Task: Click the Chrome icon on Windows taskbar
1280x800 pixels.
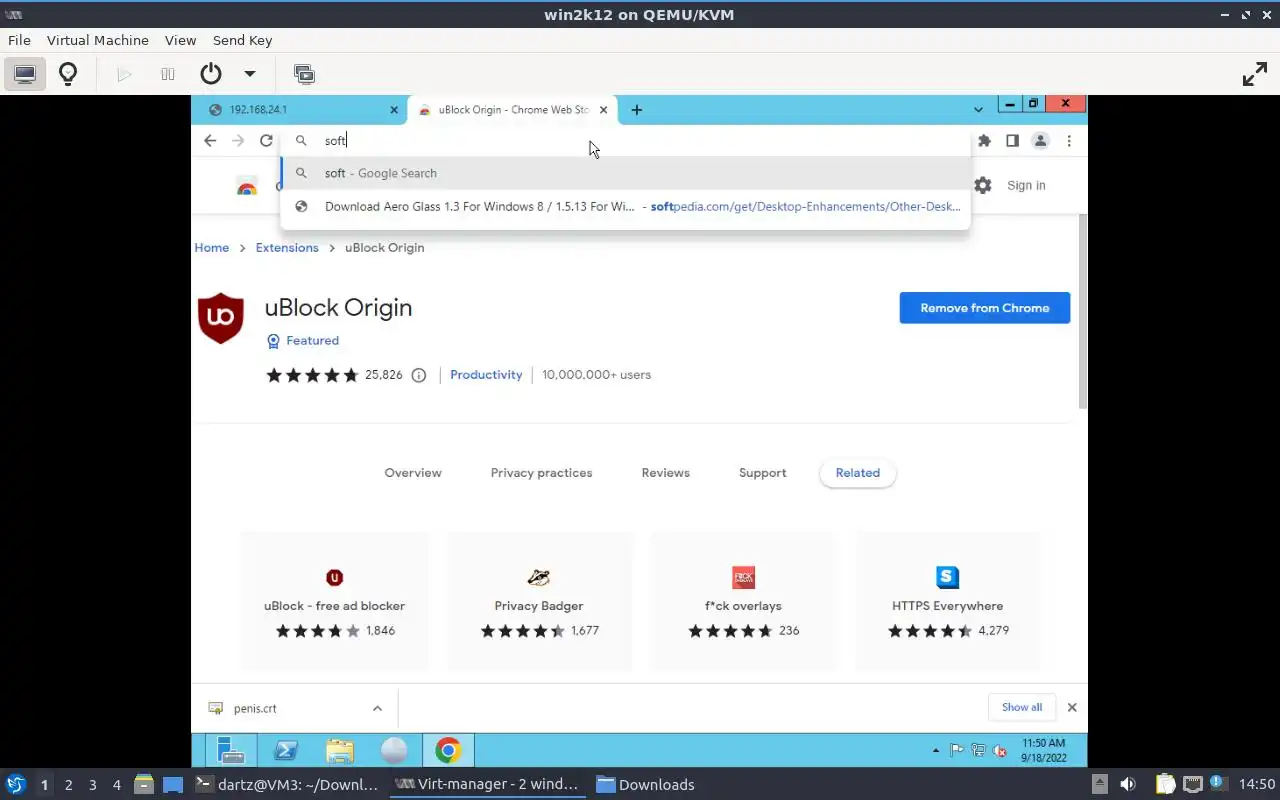Action: [448, 750]
